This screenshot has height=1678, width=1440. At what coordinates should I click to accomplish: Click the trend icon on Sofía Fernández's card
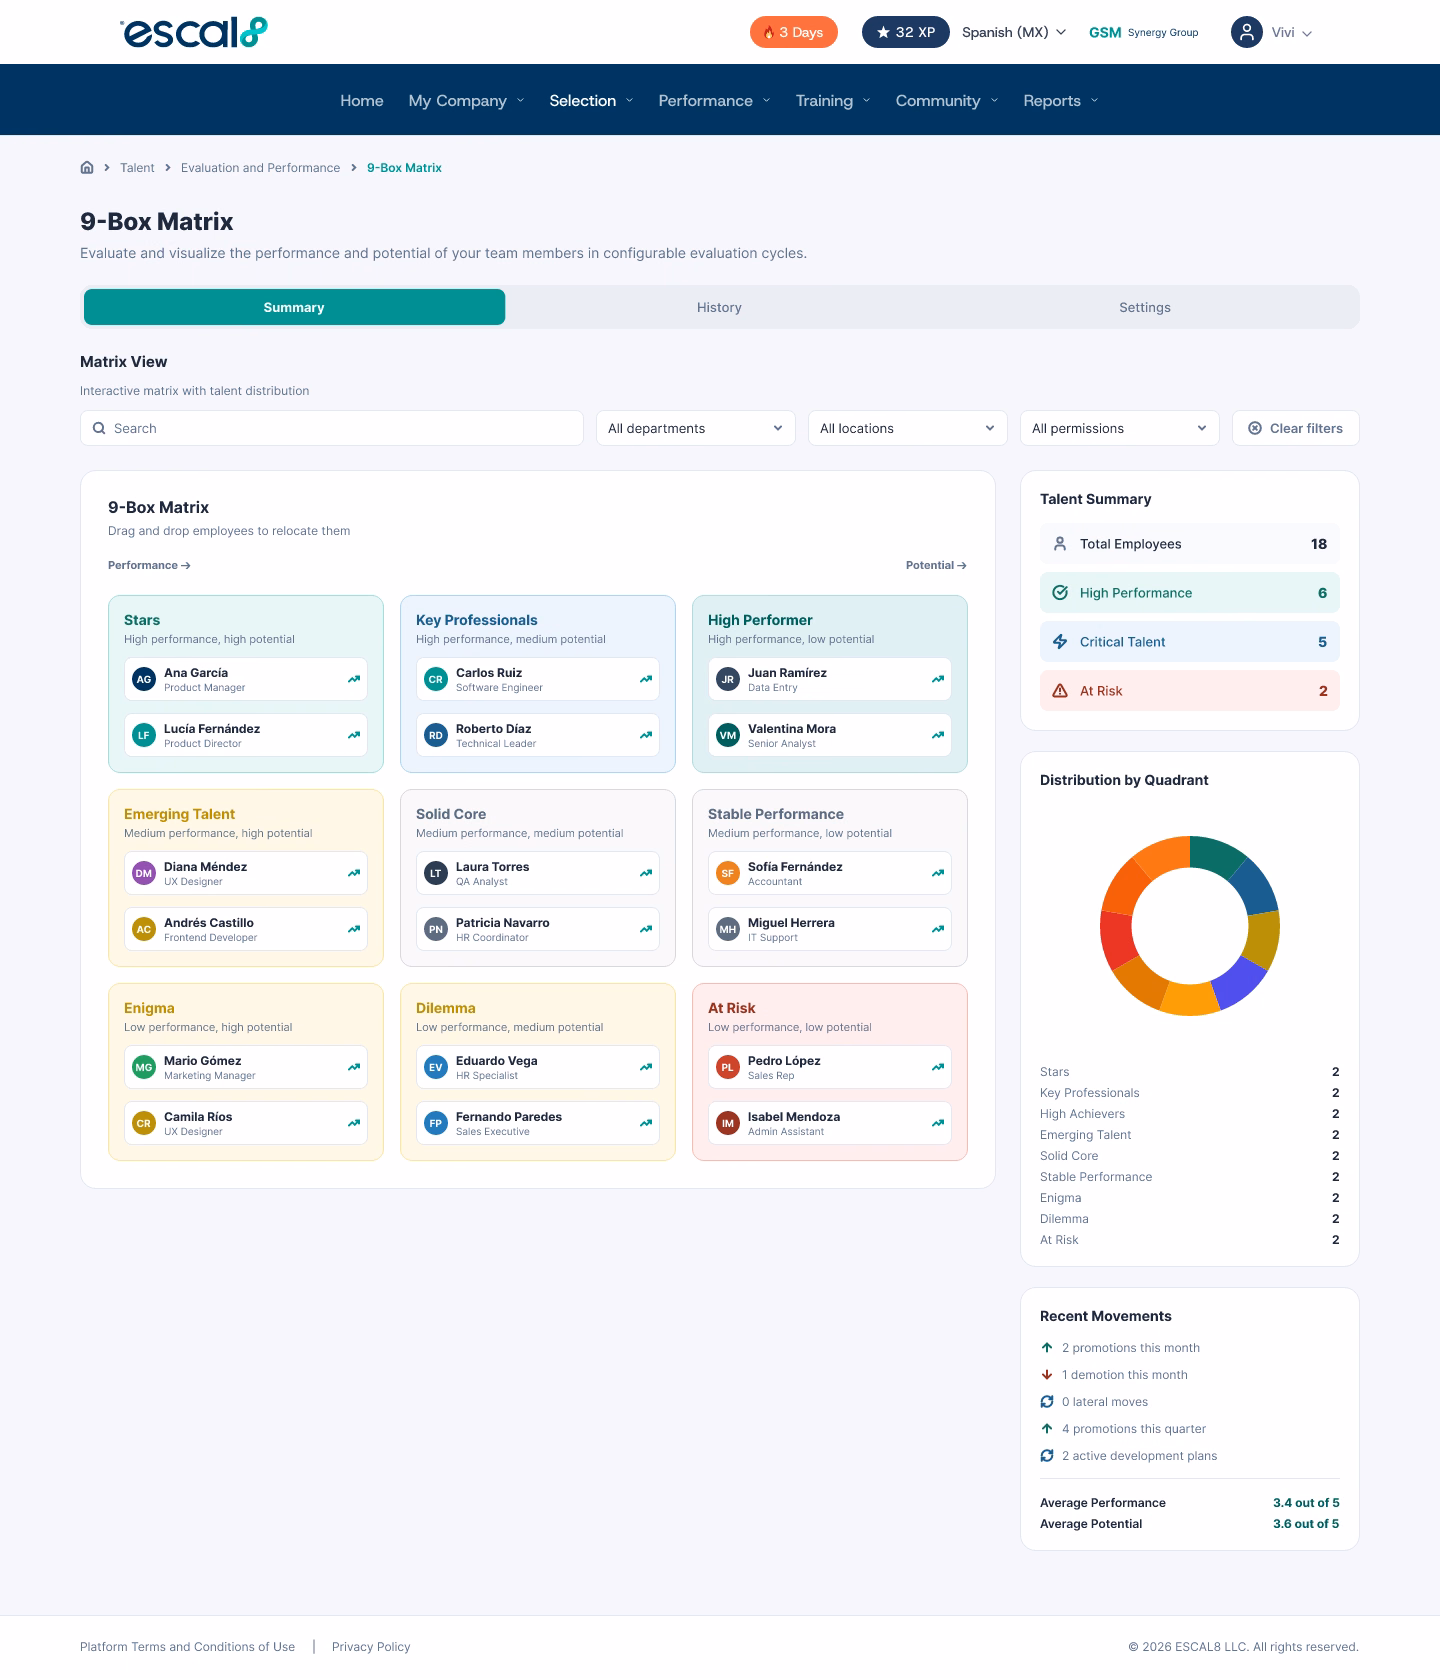[x=938, y=873]
